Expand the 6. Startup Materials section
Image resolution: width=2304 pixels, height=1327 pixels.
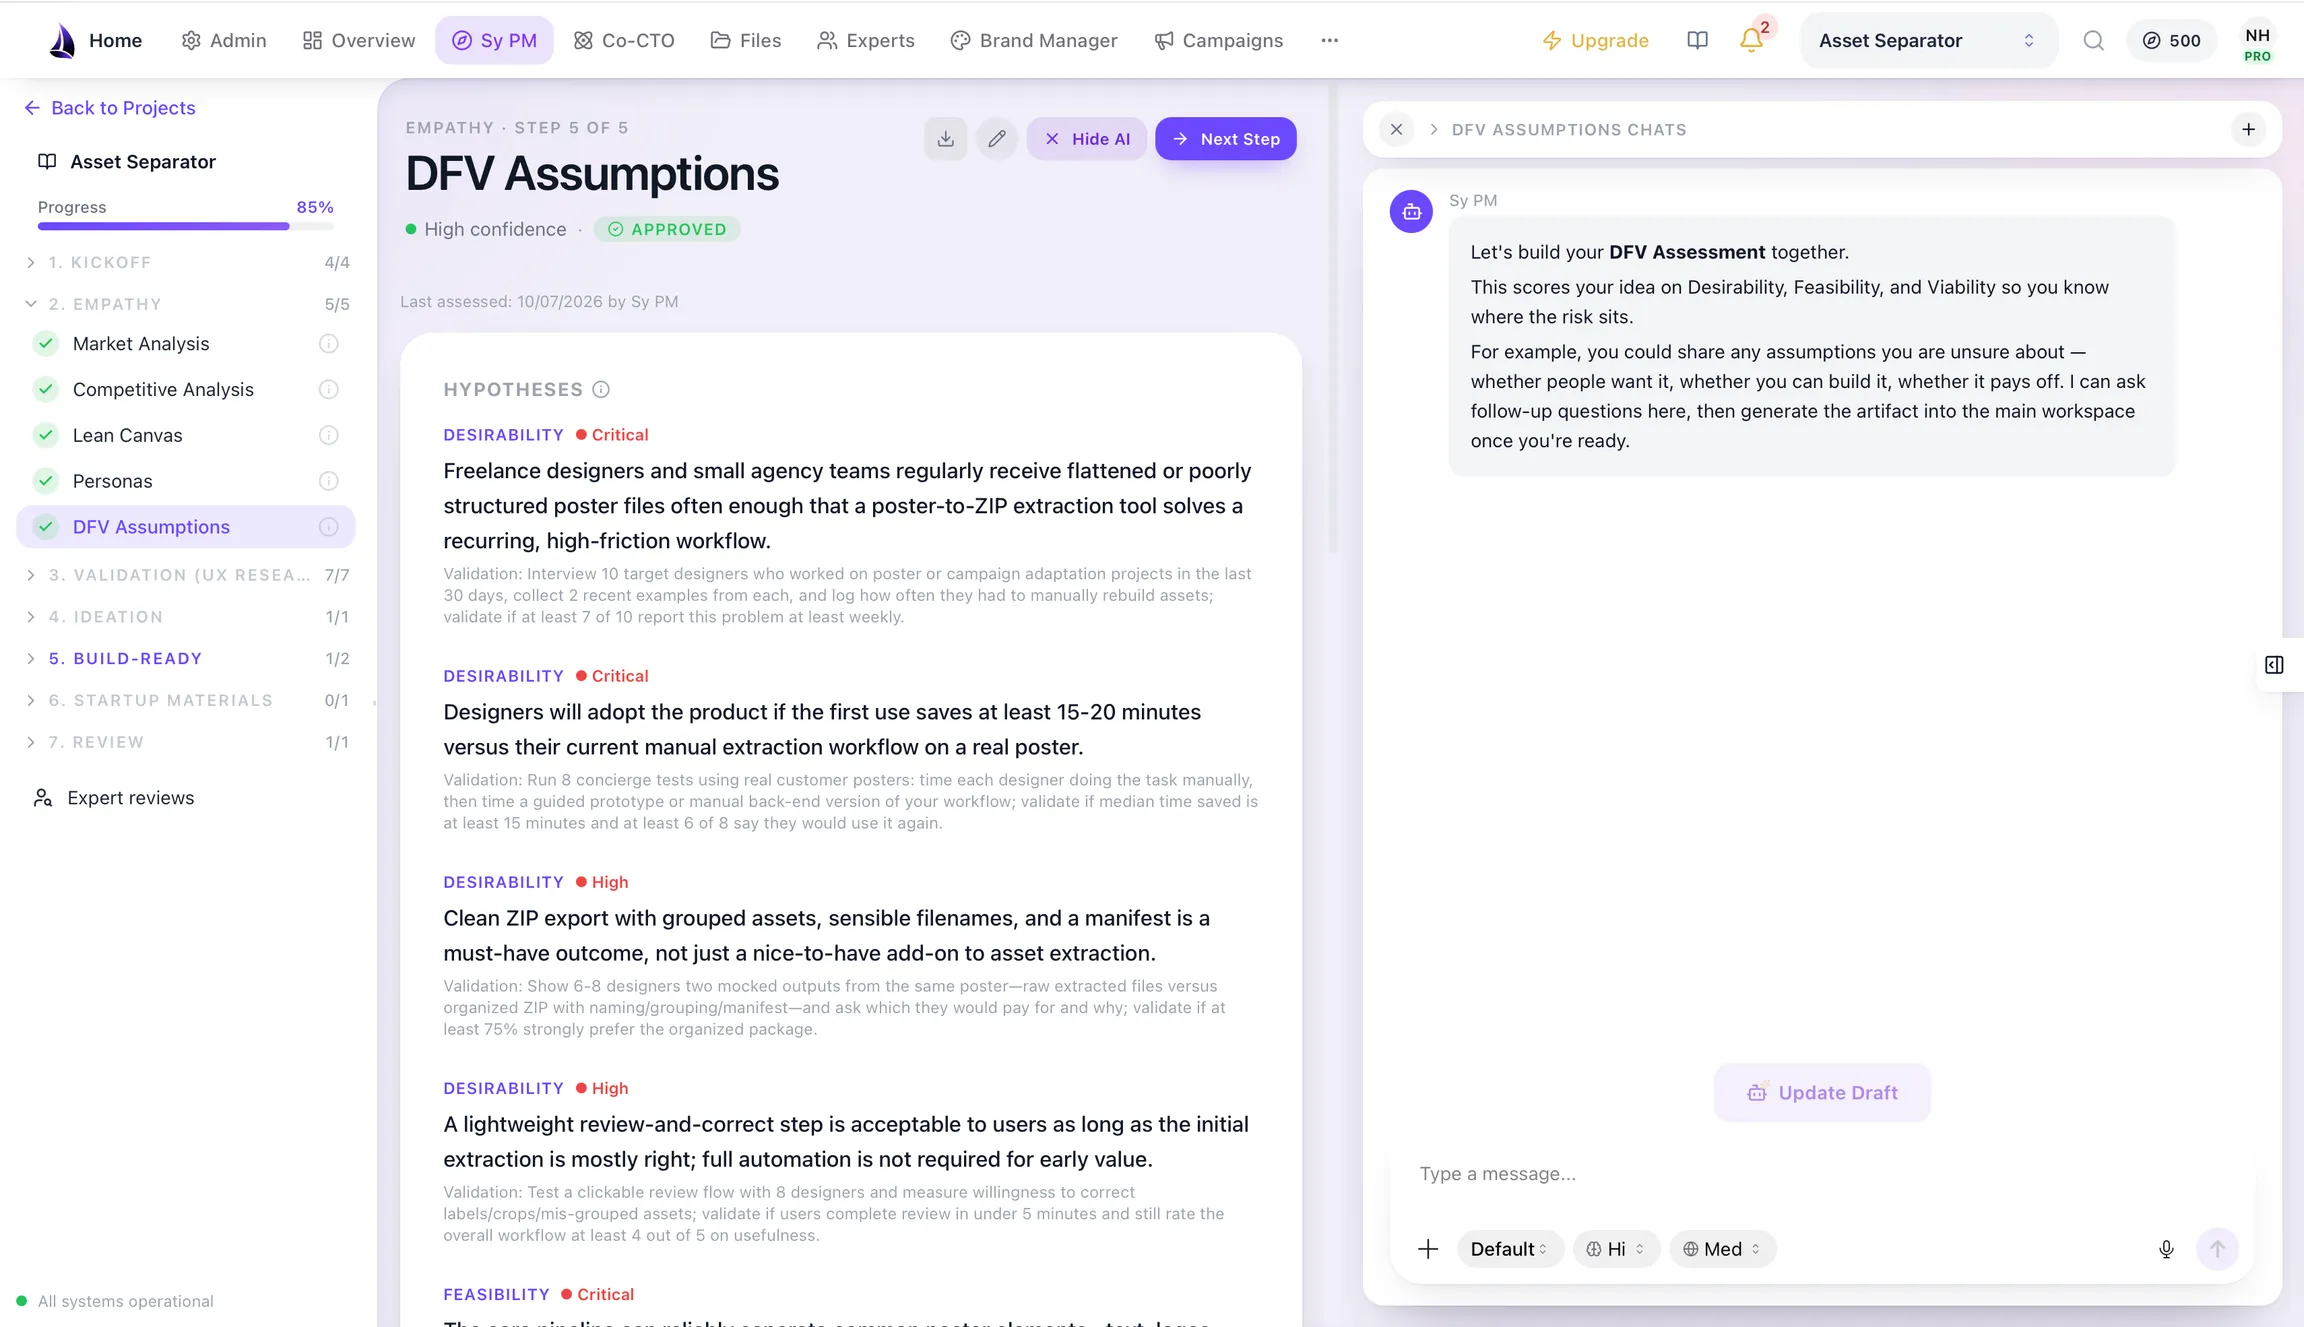pyautogui.click(x=187, y=701)
